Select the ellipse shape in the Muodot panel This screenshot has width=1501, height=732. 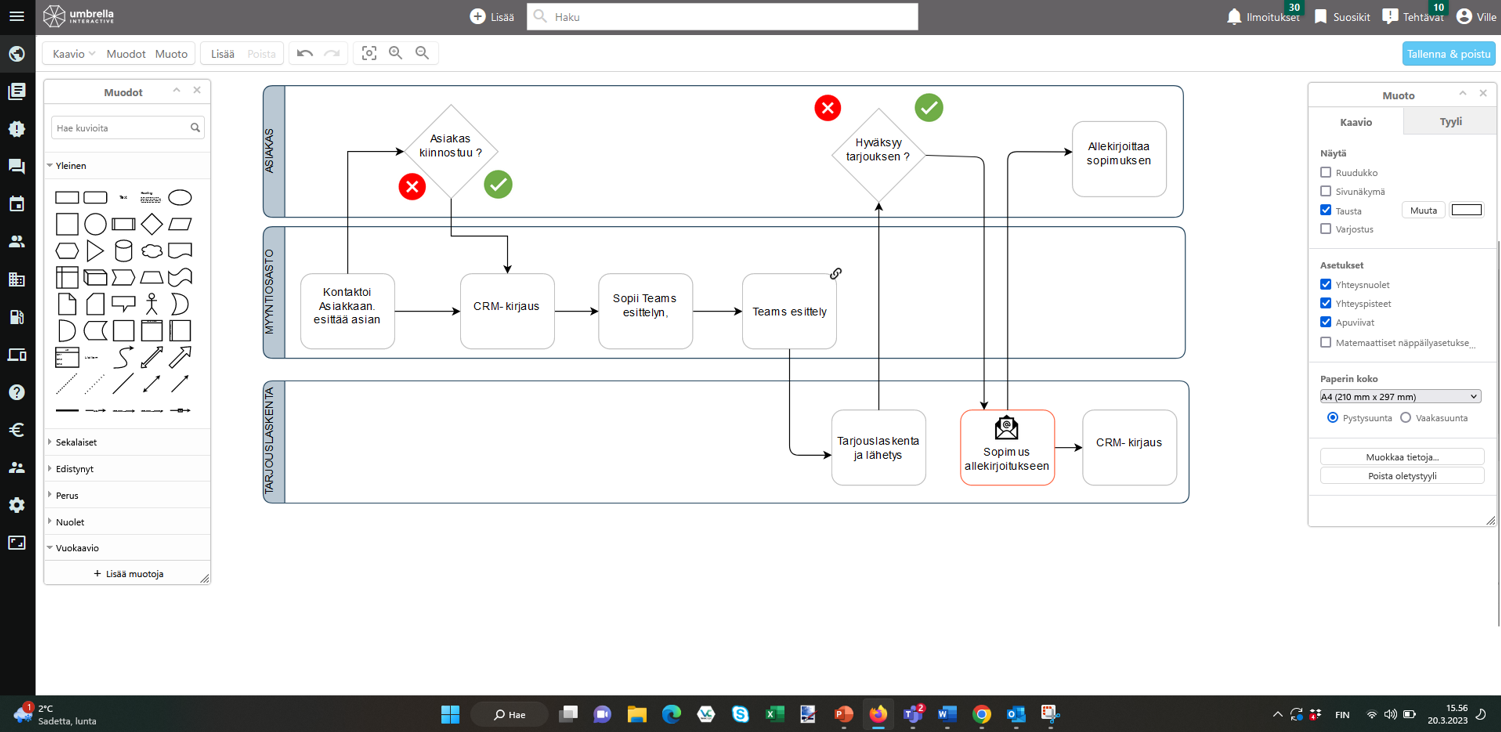coord(180,198)
